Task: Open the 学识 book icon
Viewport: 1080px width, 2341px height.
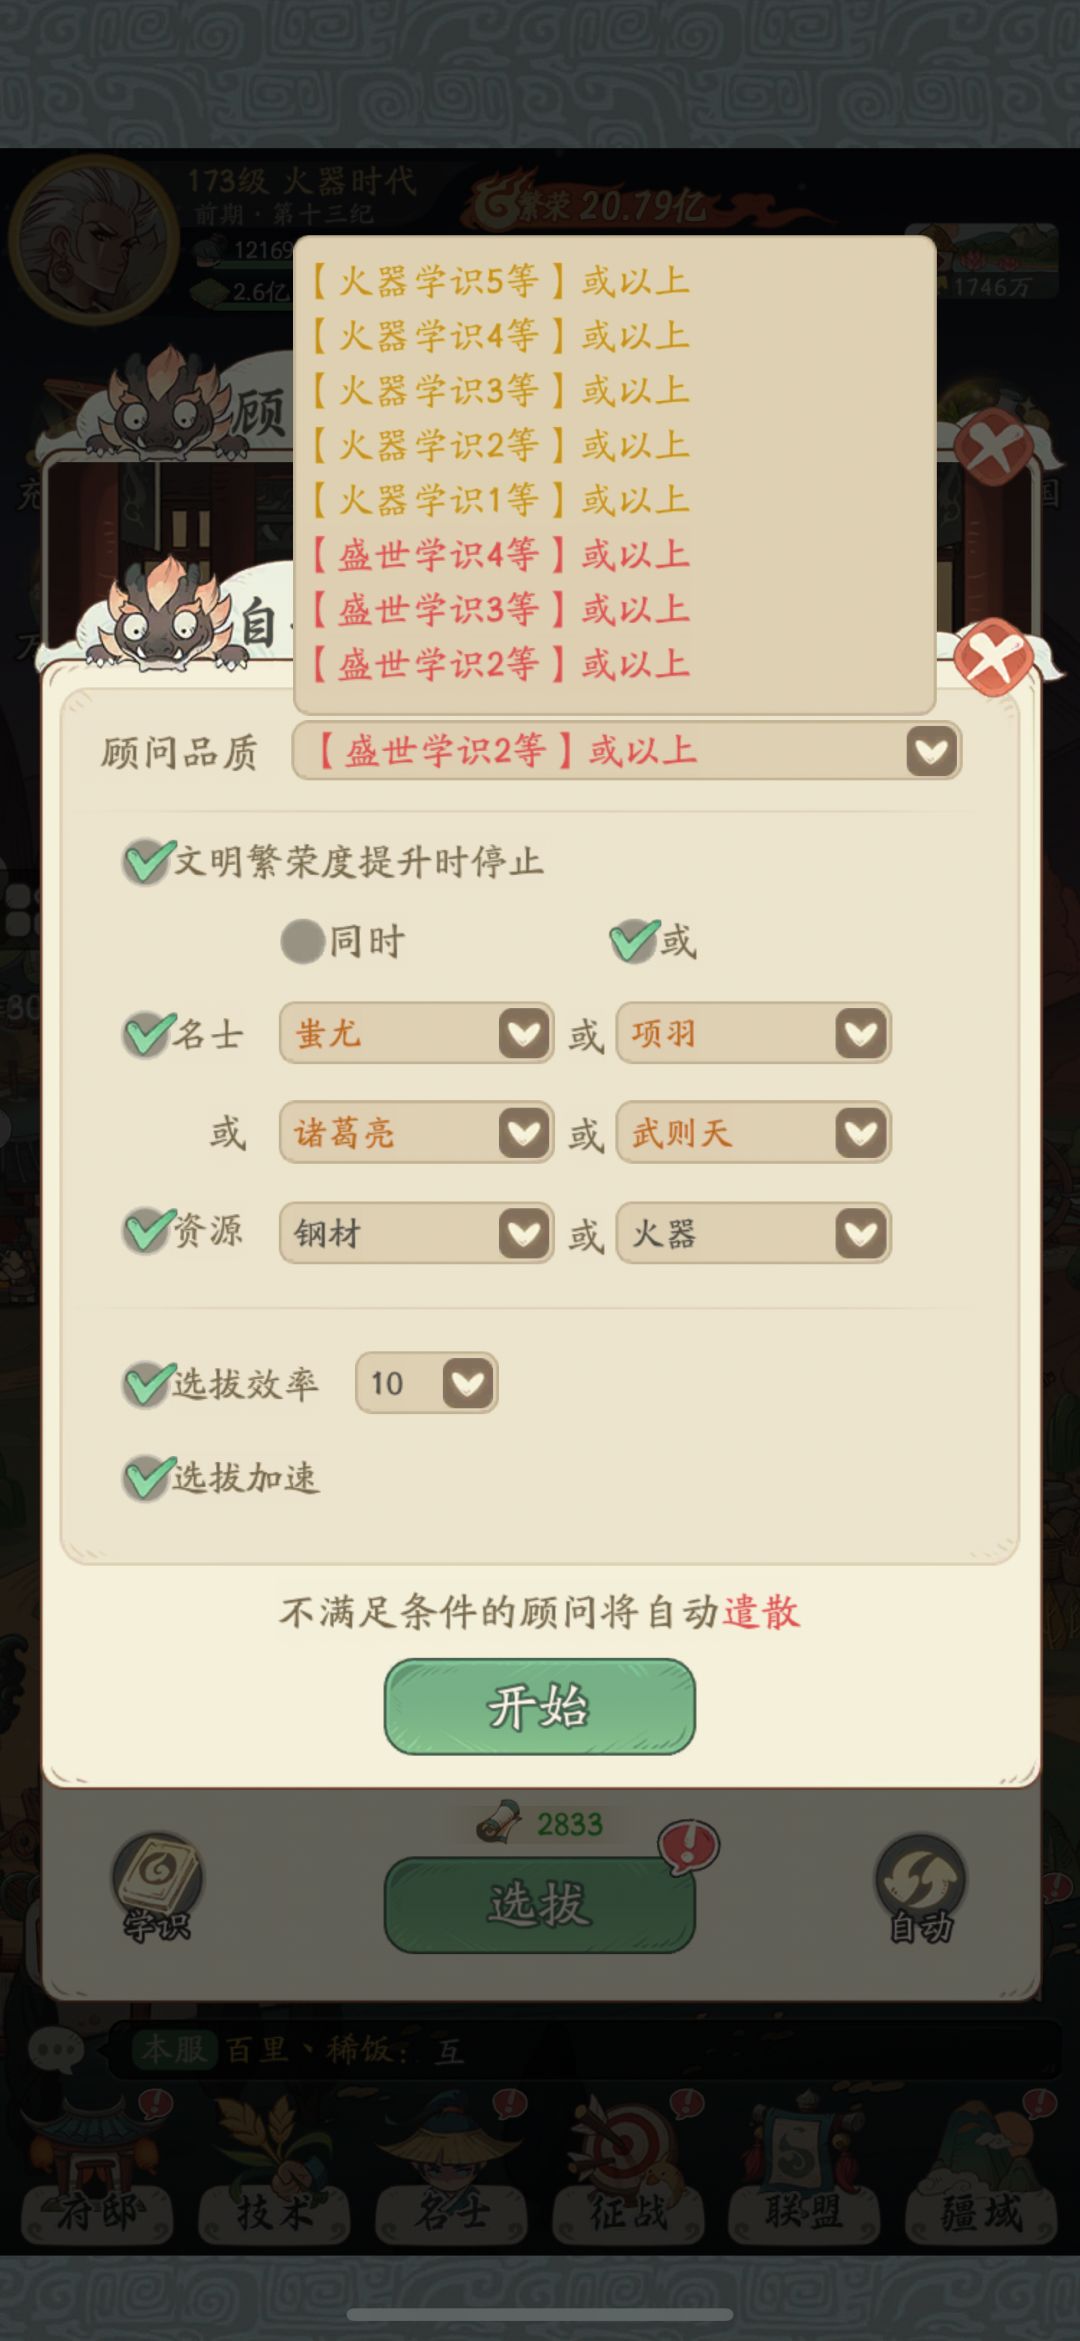Action: point(157,1887)
